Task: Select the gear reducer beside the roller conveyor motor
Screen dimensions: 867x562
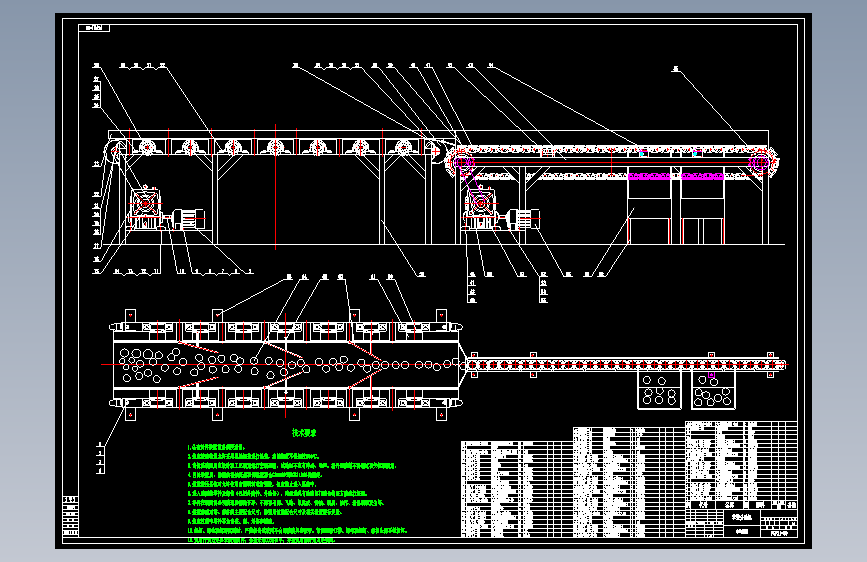Action: tap(145, 209)
